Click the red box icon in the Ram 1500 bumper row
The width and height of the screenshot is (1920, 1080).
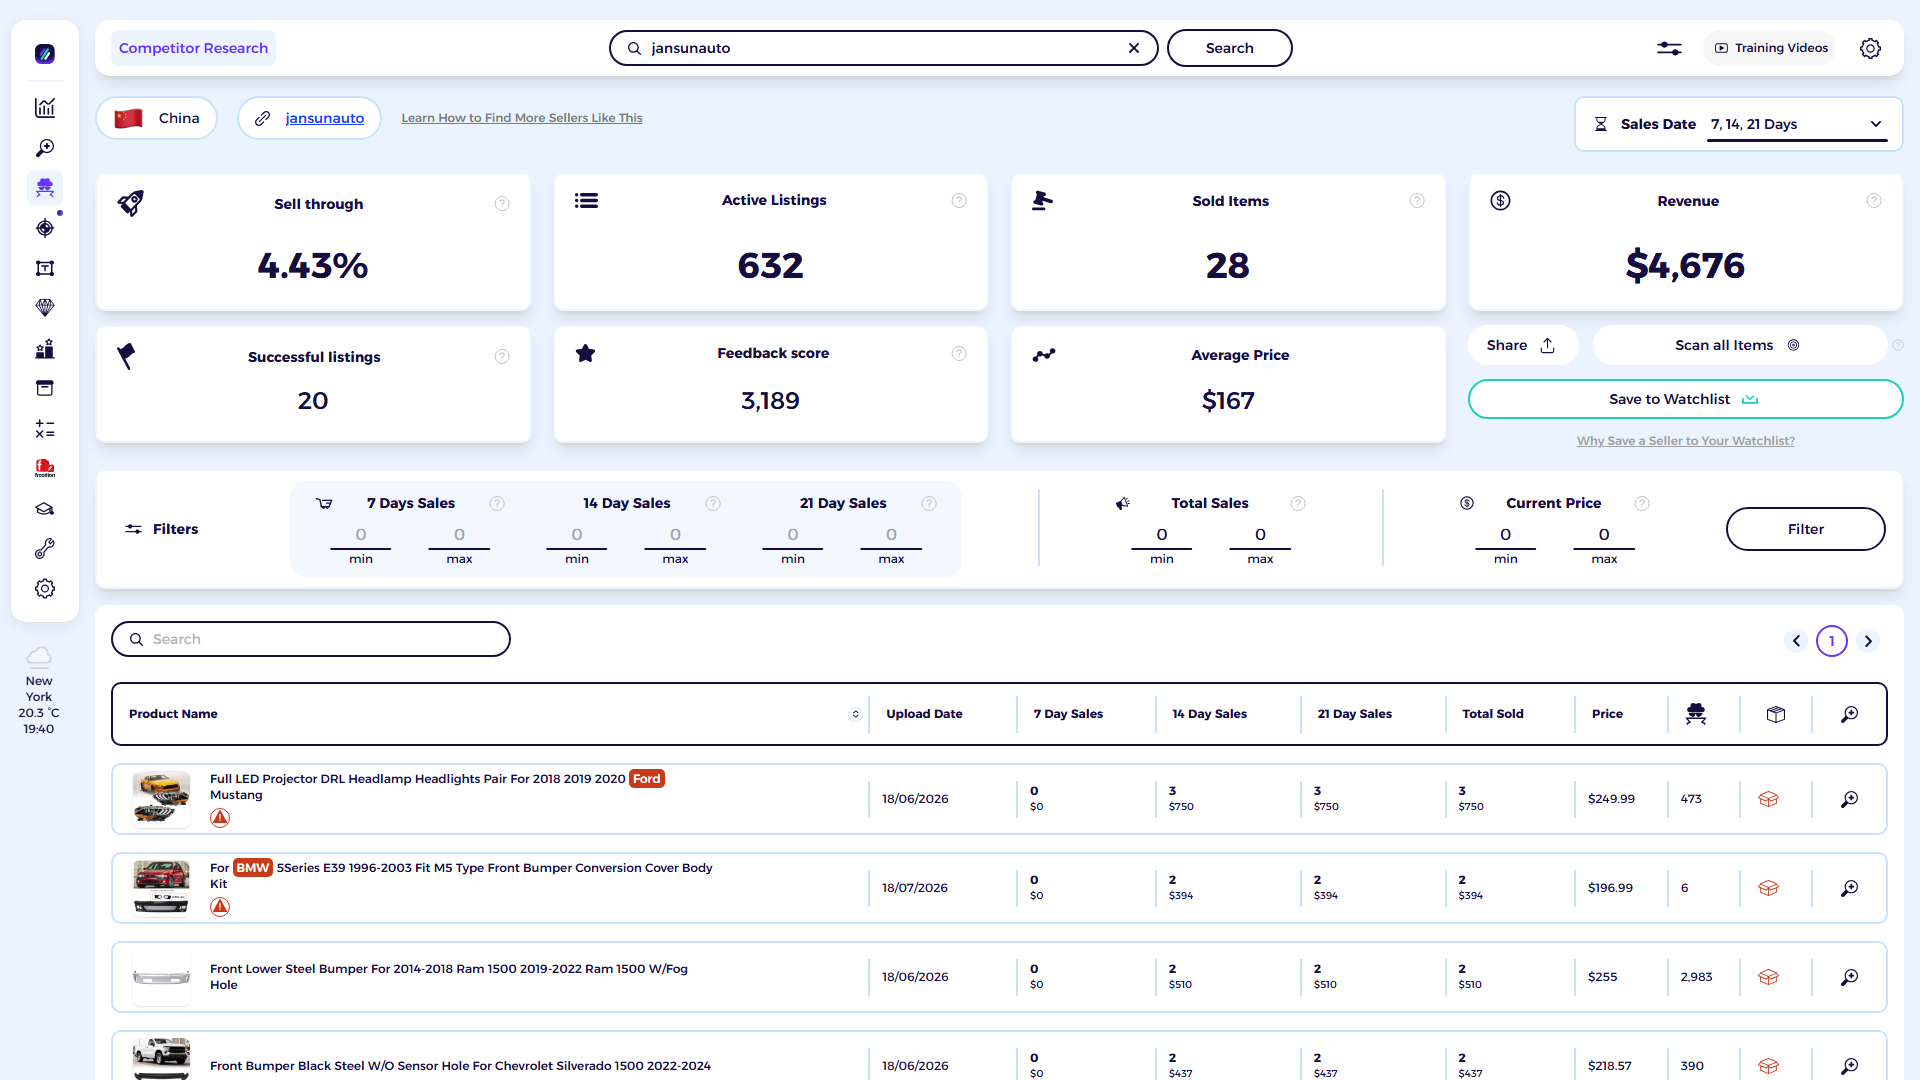(1768, 977)
